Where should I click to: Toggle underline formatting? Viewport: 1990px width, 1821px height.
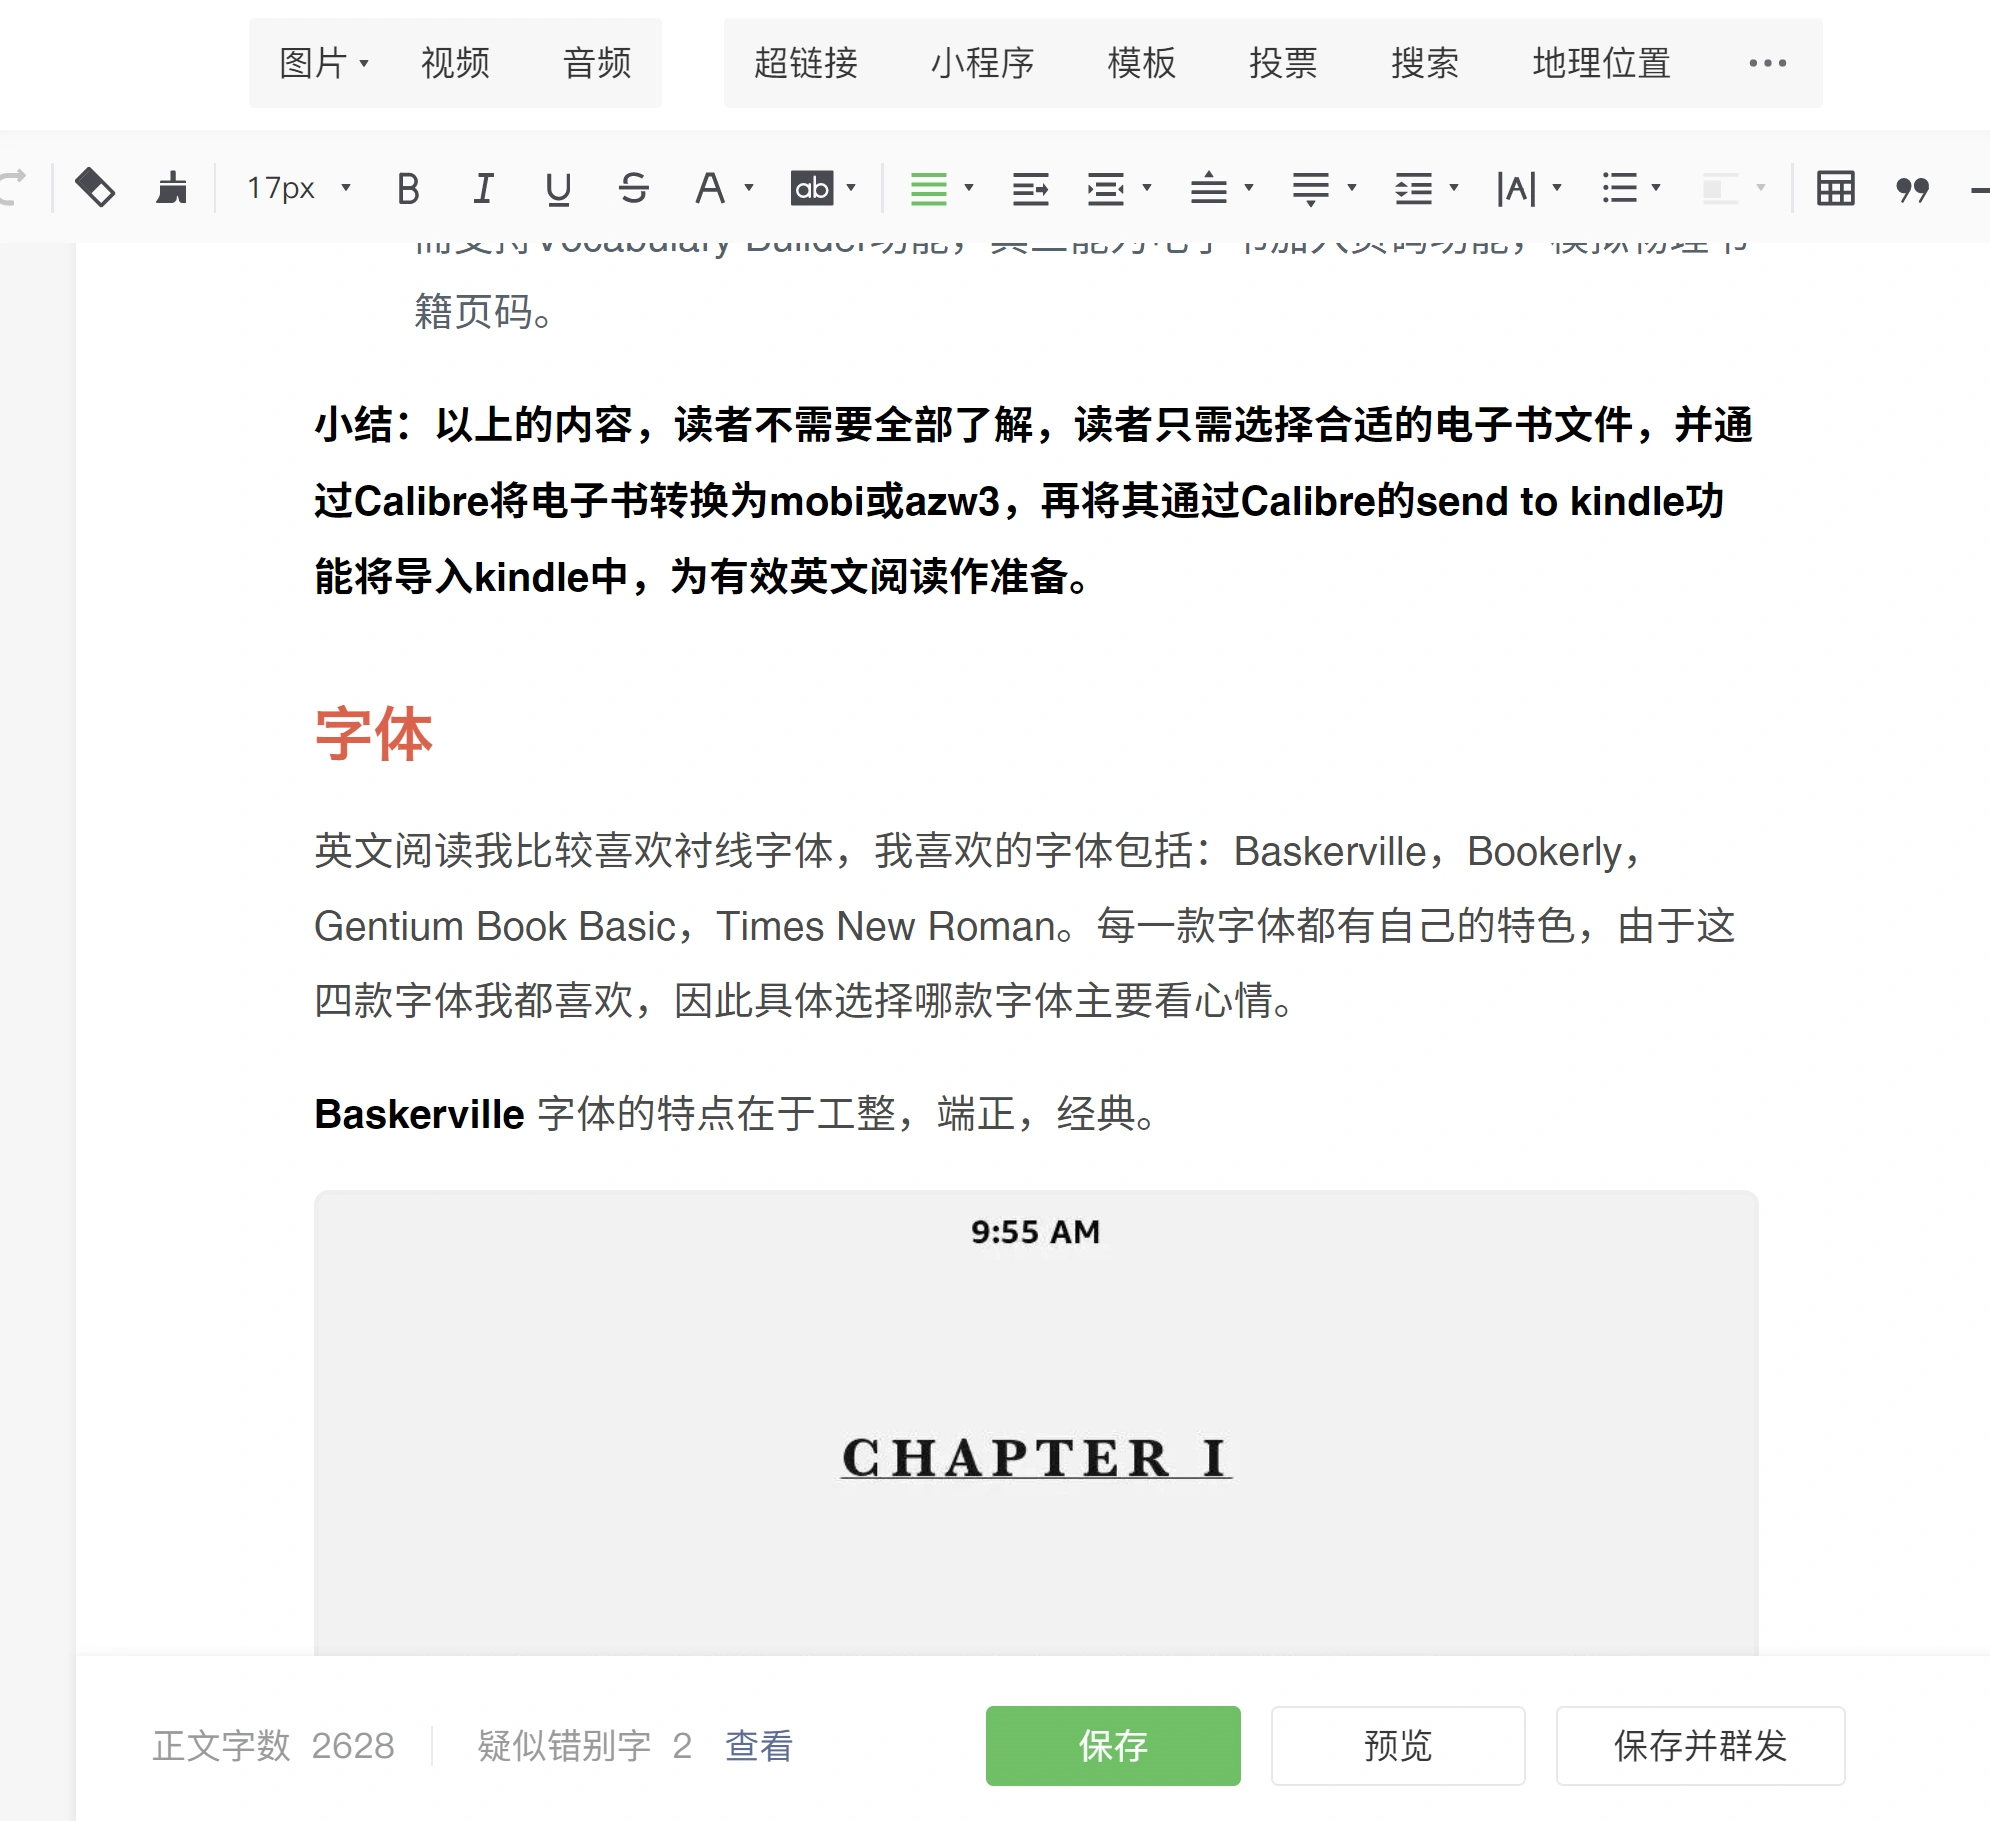pyautogui.click(x=559, y=188)
